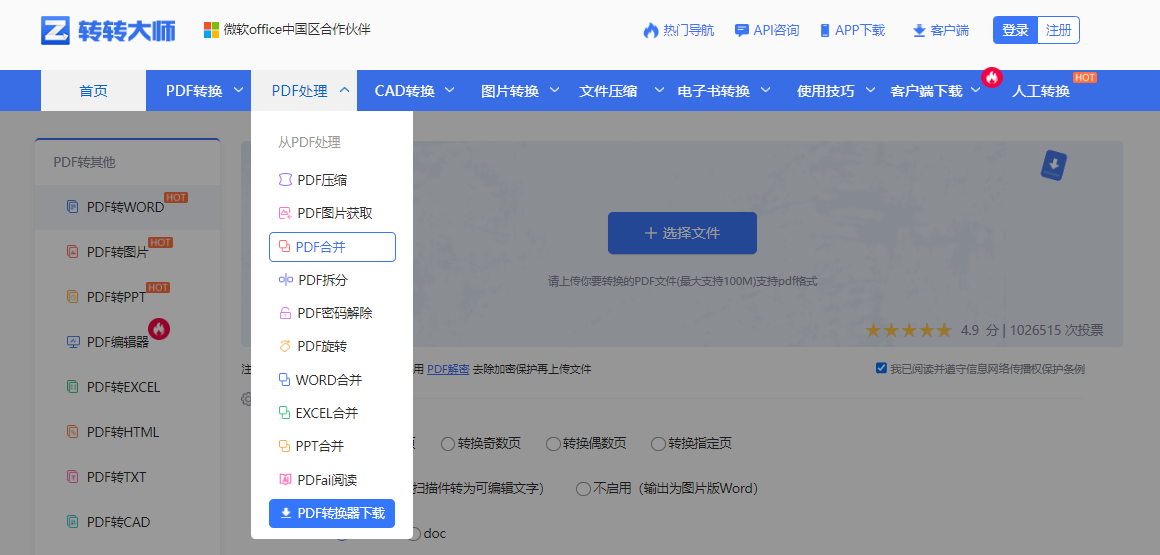Click the WORD合并 icon

pyautogui.click(x=284, y=380)
